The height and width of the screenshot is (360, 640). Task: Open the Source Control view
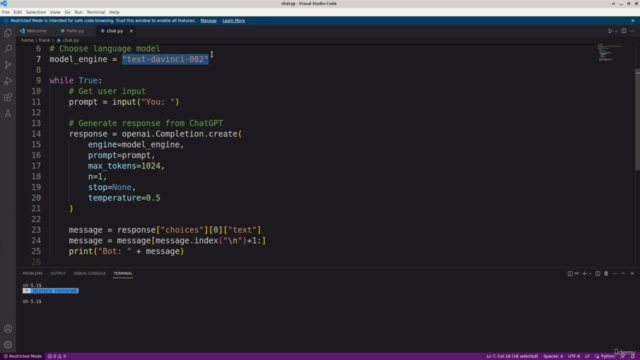[x=8, y=65]
